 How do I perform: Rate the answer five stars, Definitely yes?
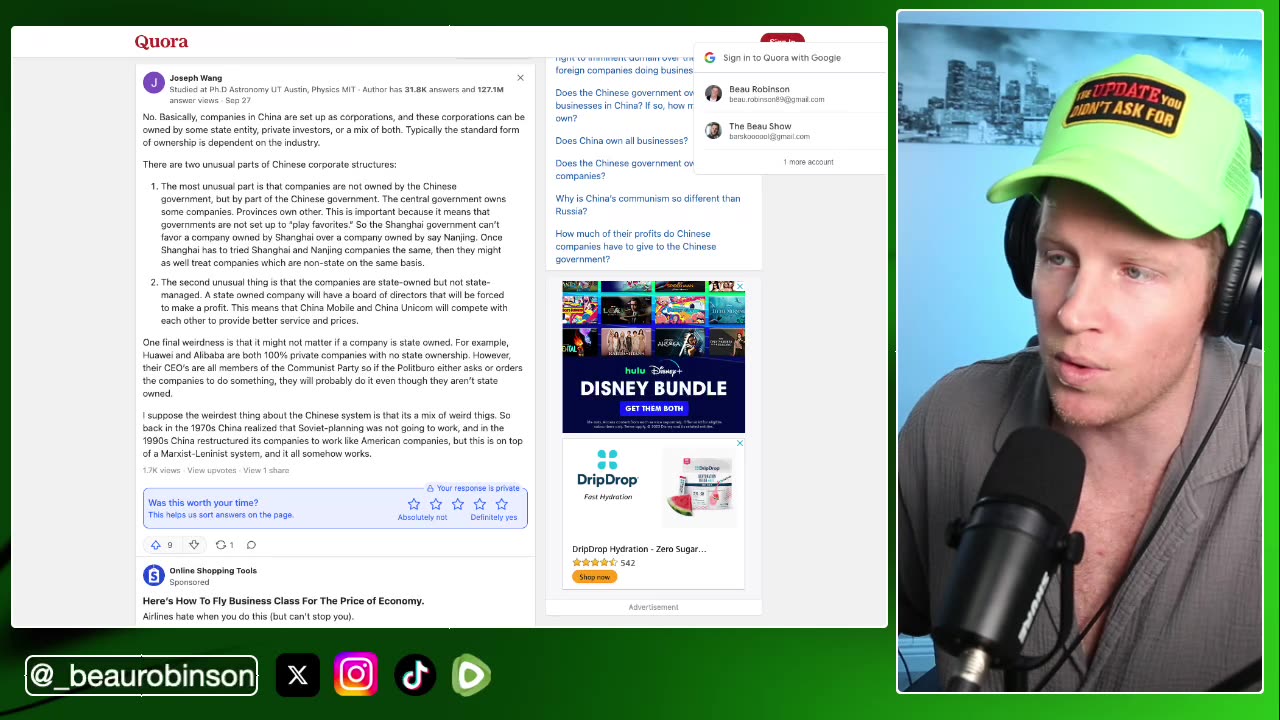[502, 504]
